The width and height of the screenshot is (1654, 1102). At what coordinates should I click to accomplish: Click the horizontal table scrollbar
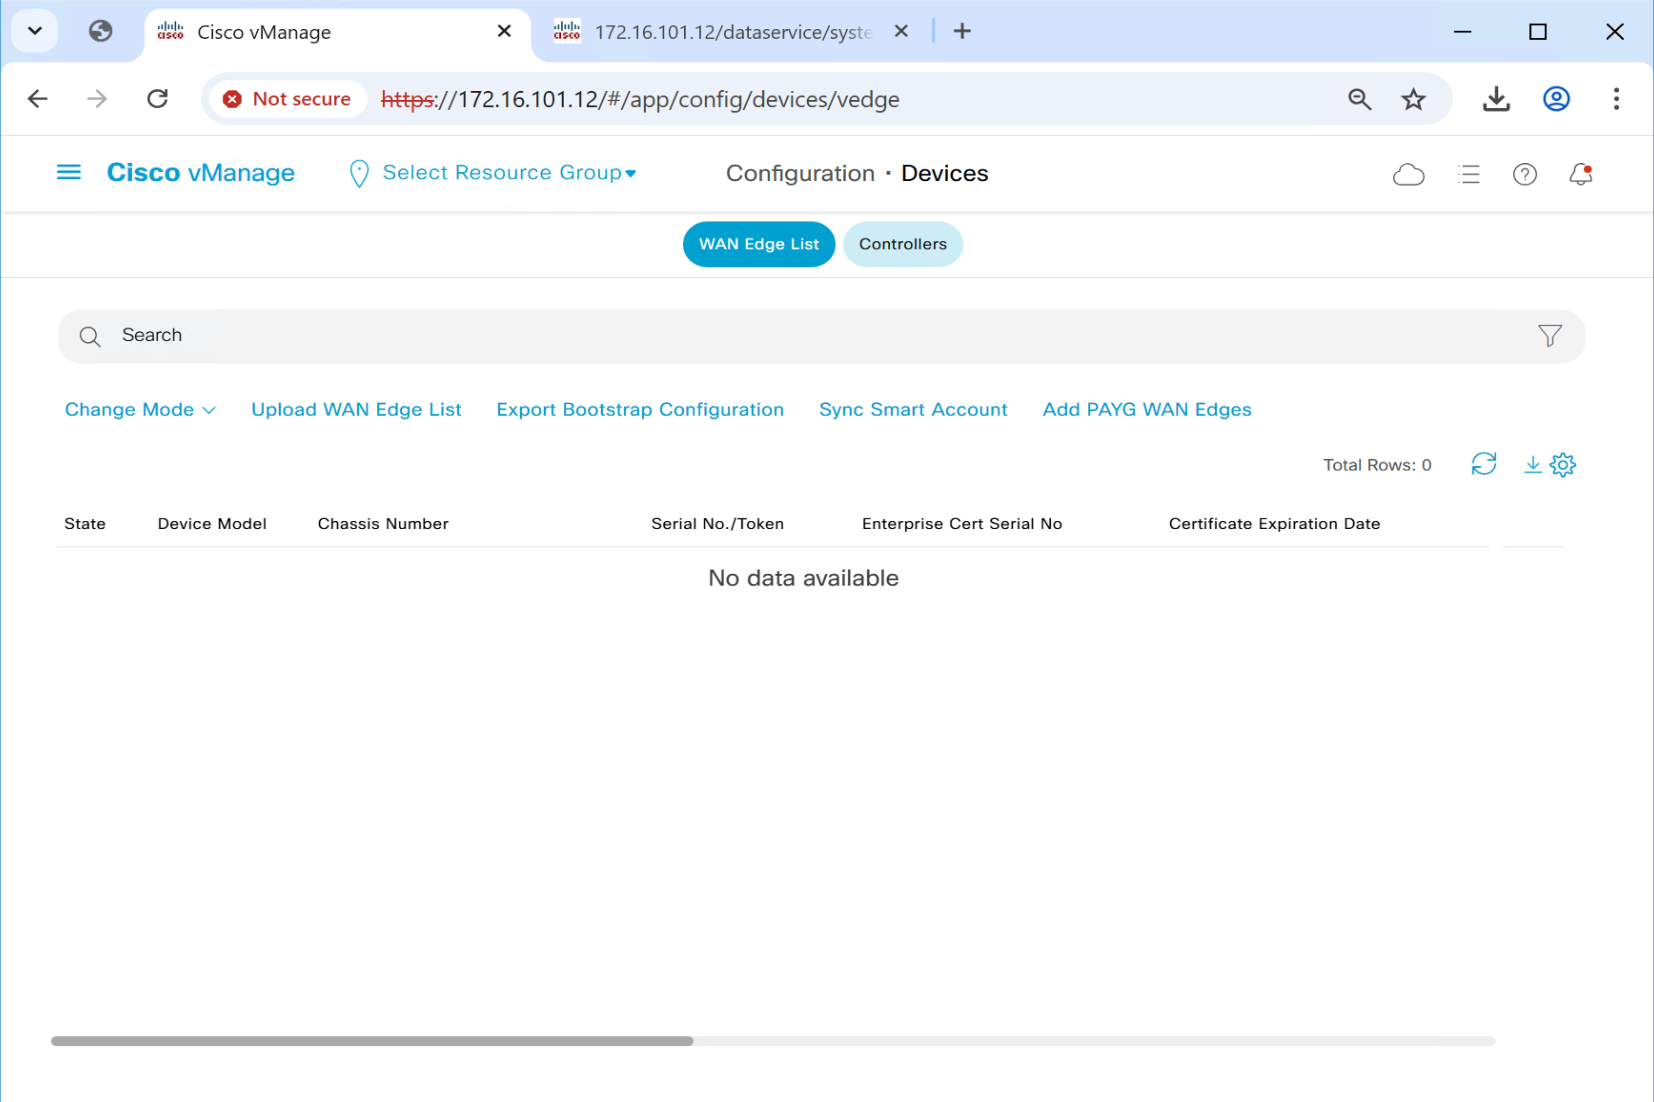pyautogui.click(x=372, y=1041)
